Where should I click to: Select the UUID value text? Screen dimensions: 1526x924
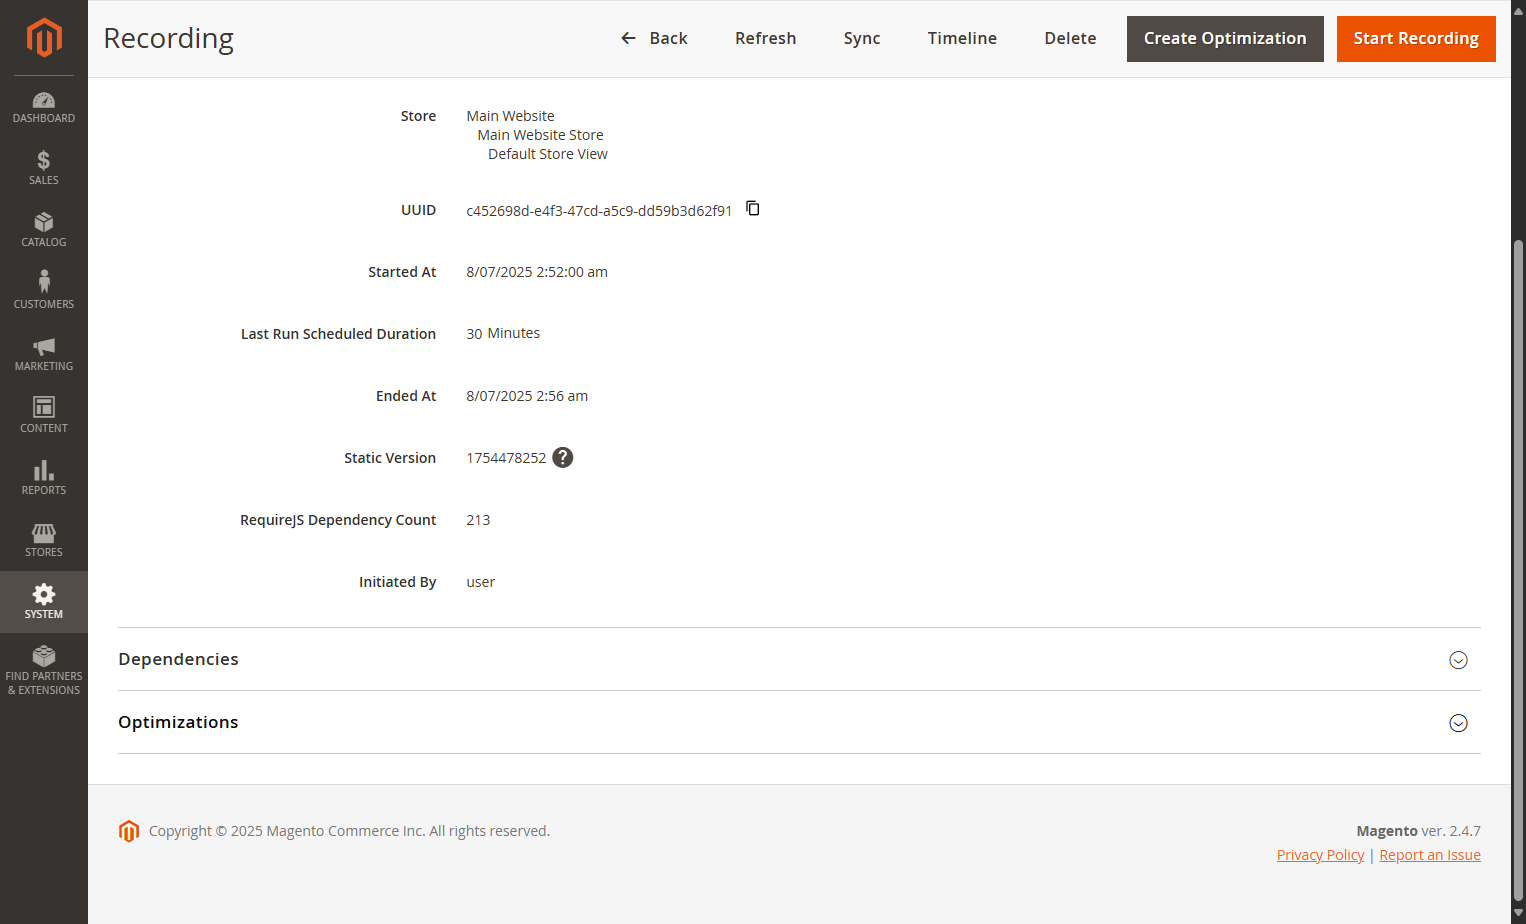pos(599,211)
